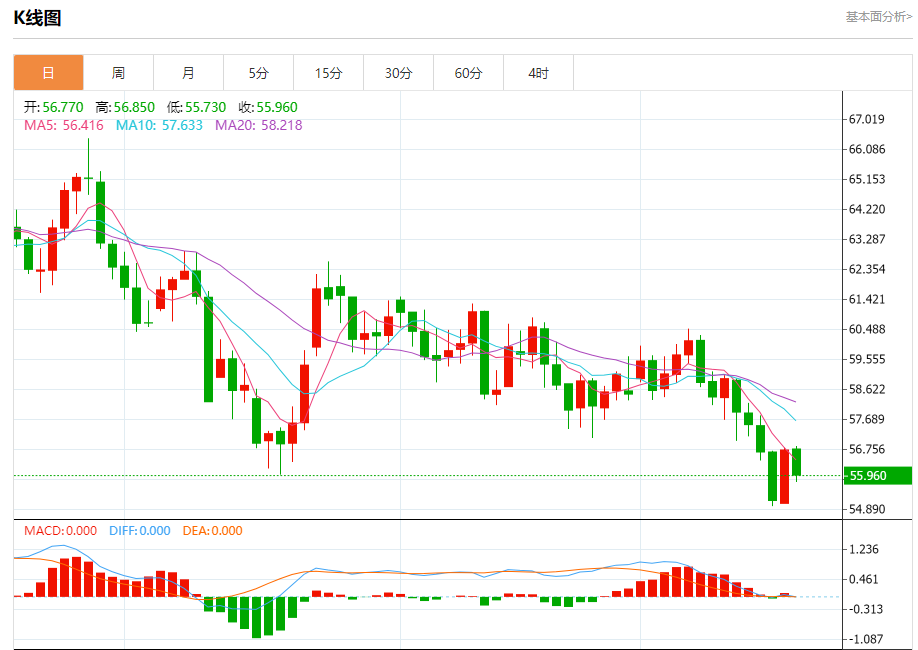Switch to the 周 weekly tab

coord(118,73)
